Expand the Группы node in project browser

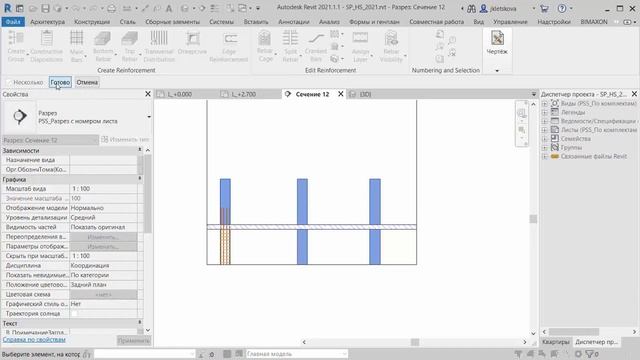pyautogui.click(x=544, y=148)
